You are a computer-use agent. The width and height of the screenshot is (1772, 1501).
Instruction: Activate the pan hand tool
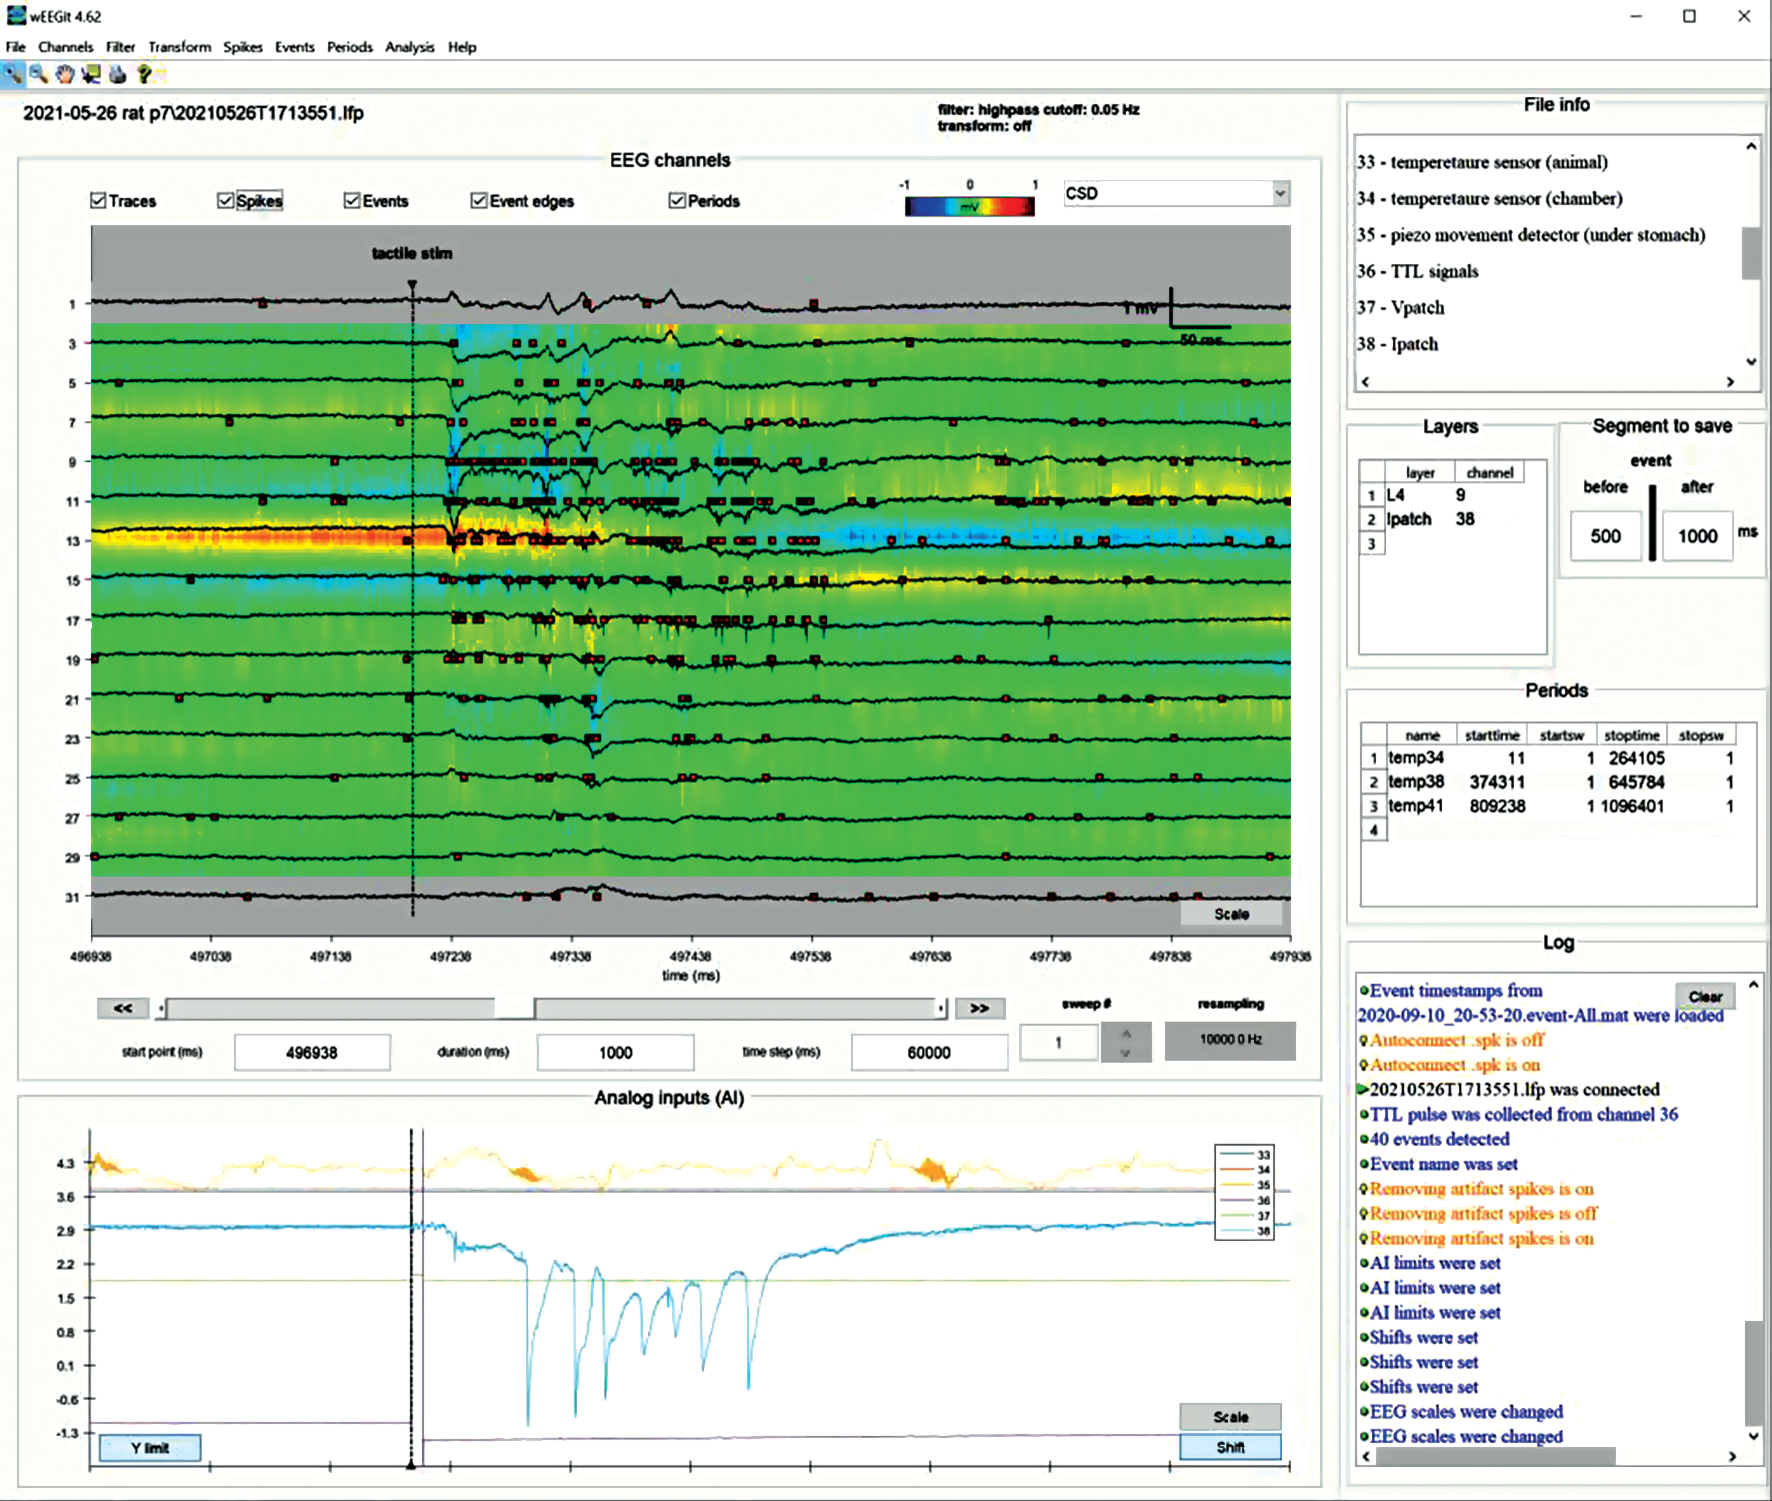[65, 74]
